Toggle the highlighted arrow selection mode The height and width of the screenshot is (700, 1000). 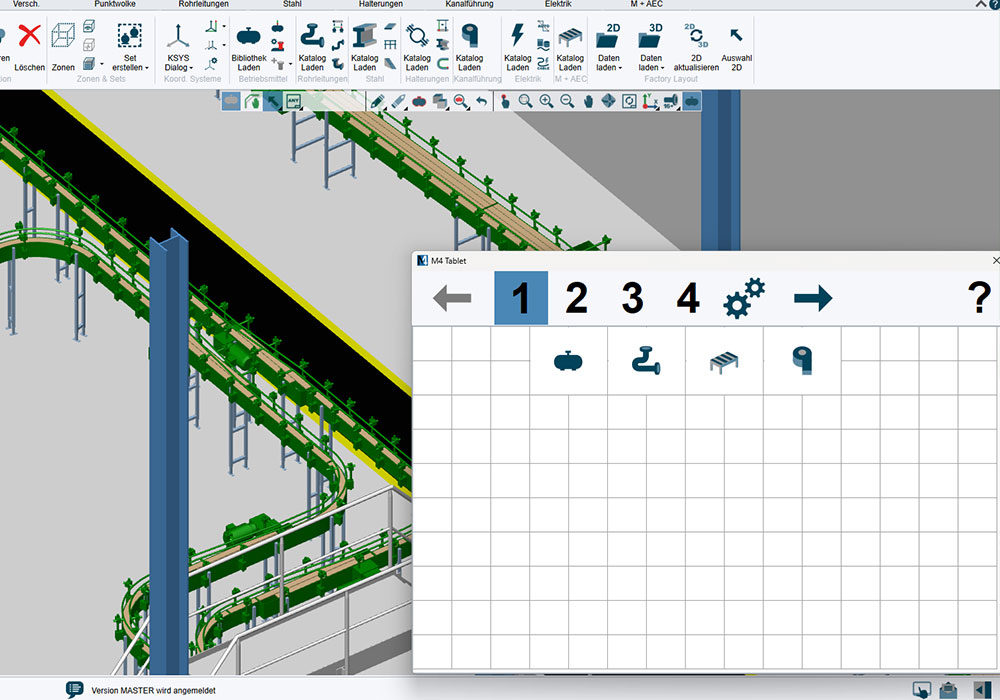coord(272,101)
